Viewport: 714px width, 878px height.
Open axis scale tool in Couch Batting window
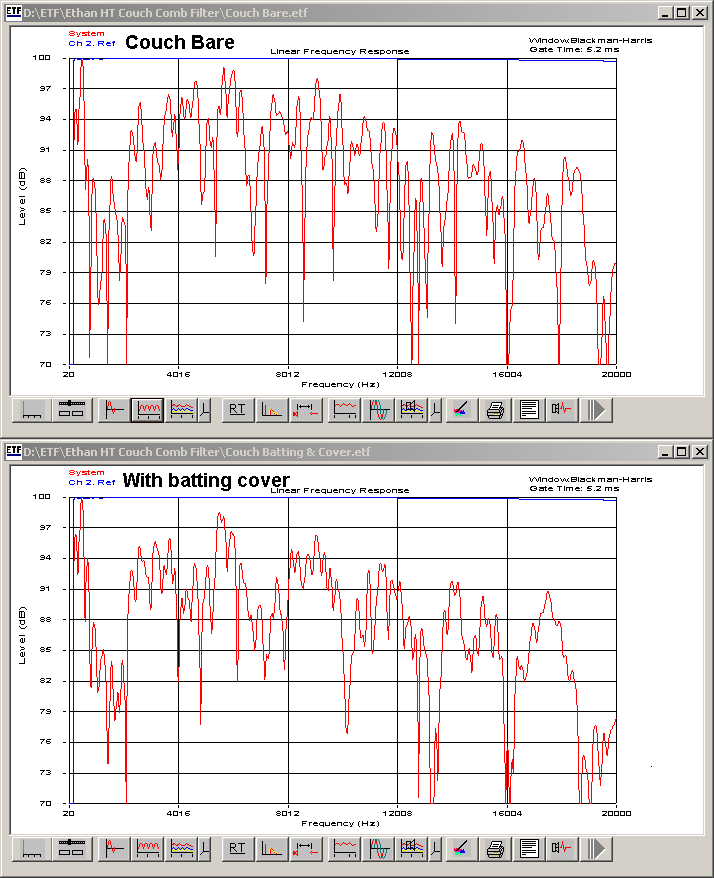[32, 849]
